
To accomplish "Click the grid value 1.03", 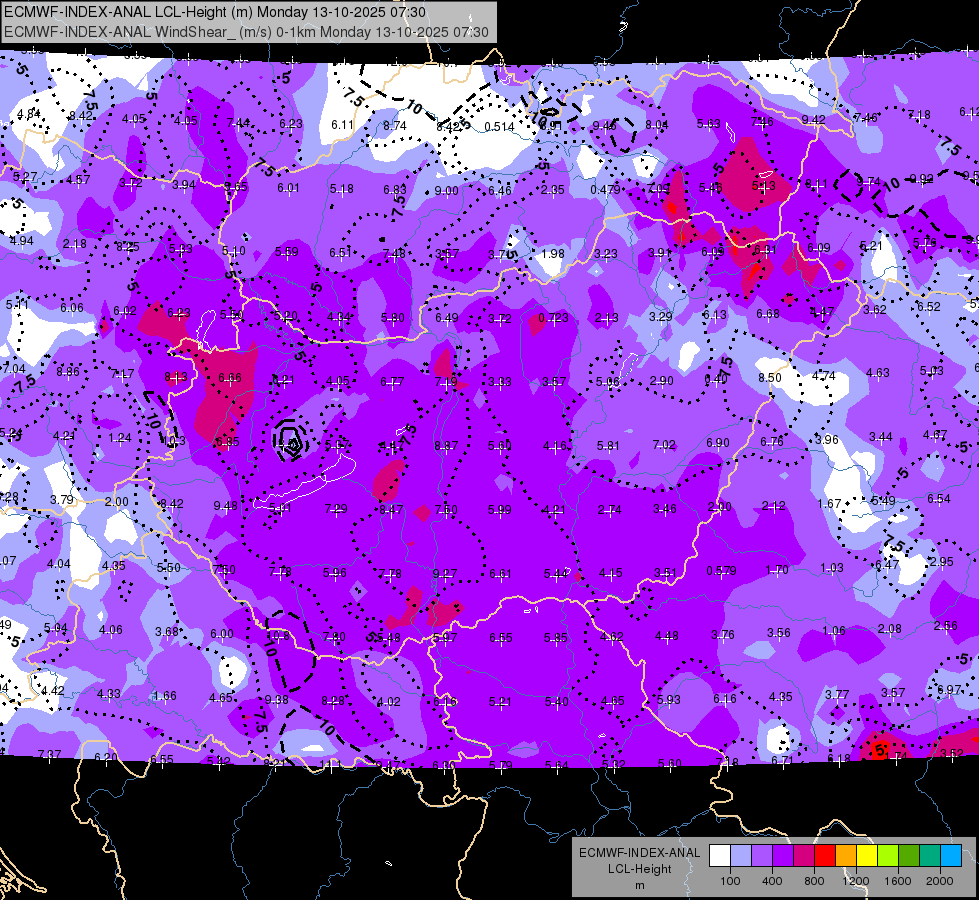I will click(832, 568).
